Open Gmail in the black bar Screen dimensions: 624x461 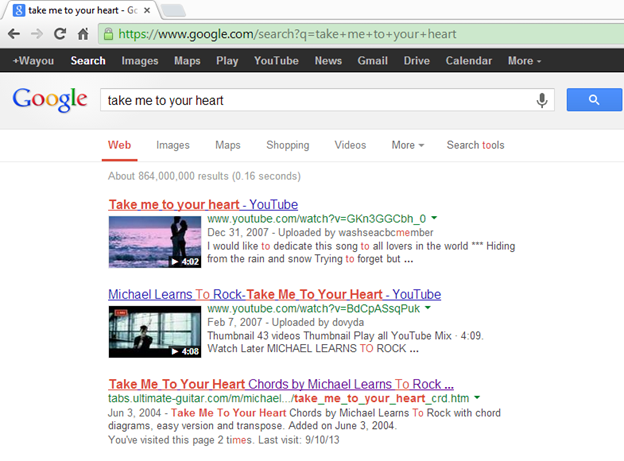click(372, 61)
